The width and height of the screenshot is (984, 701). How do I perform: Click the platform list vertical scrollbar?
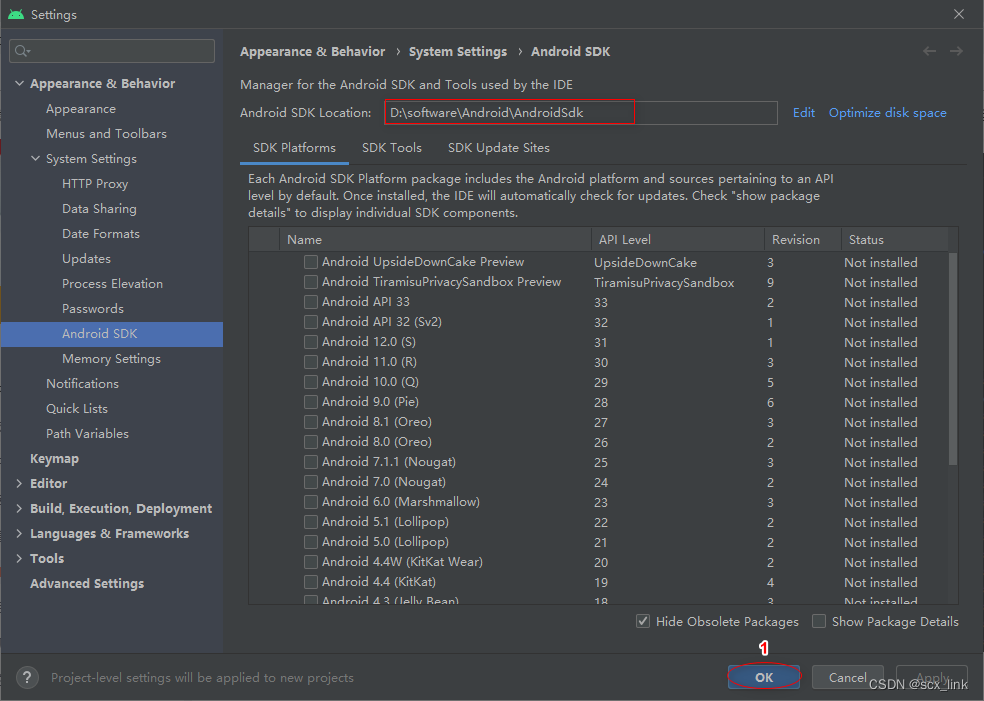tap(953, 359)
